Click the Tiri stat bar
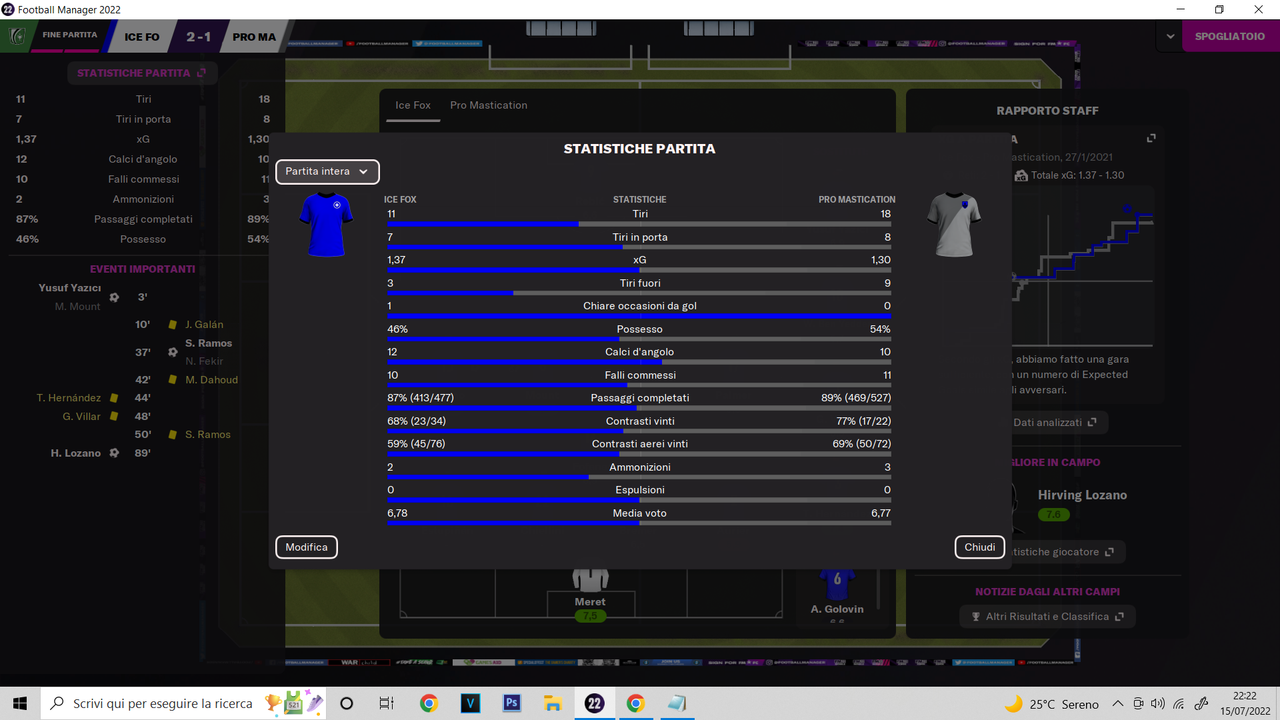1280x720 pixels. tap(639, 224)
